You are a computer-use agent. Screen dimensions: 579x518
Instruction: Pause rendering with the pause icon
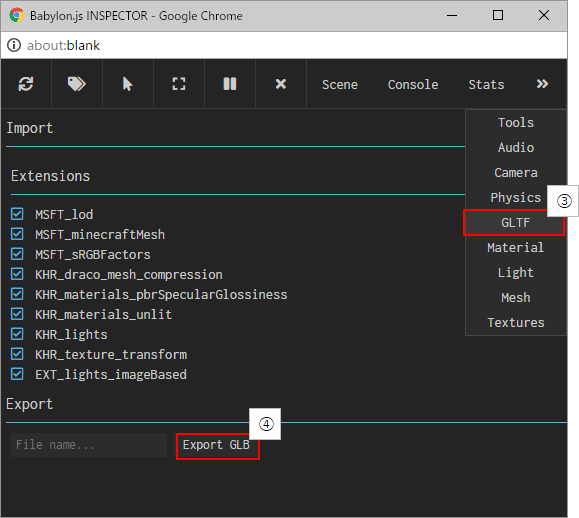tap(230, 84)
